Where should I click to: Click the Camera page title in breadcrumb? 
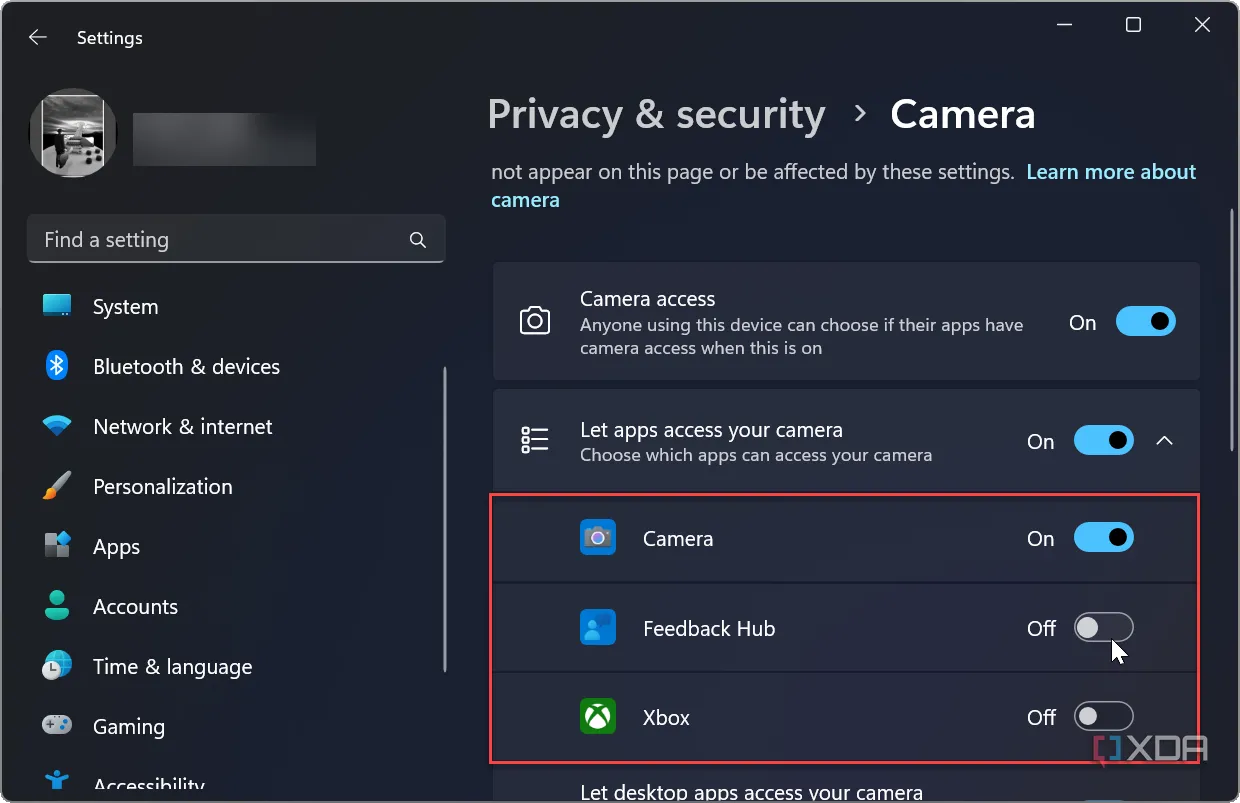(x=962, y=114)
